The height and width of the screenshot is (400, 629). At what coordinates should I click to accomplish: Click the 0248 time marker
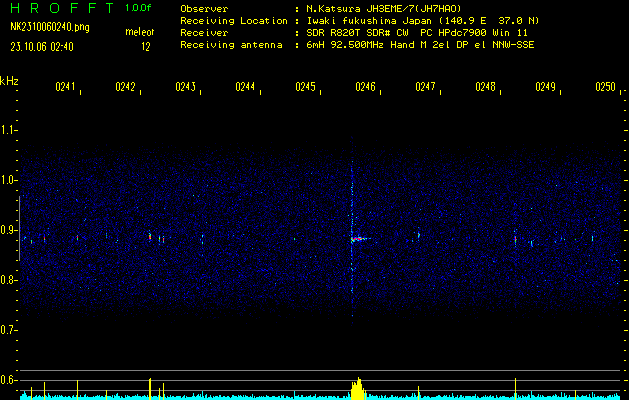click(x=485, y=88)
